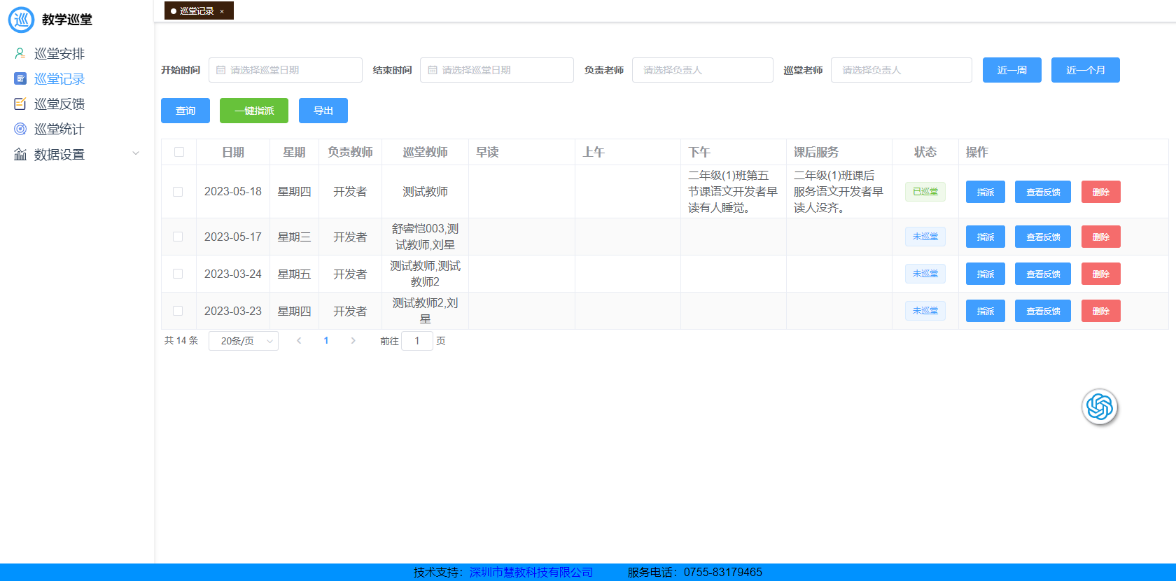The width and height of the screenshot is (1176, 581).
Task: Check the 2023-03-23 row checkbox
Action: click(x=178, y=310)
